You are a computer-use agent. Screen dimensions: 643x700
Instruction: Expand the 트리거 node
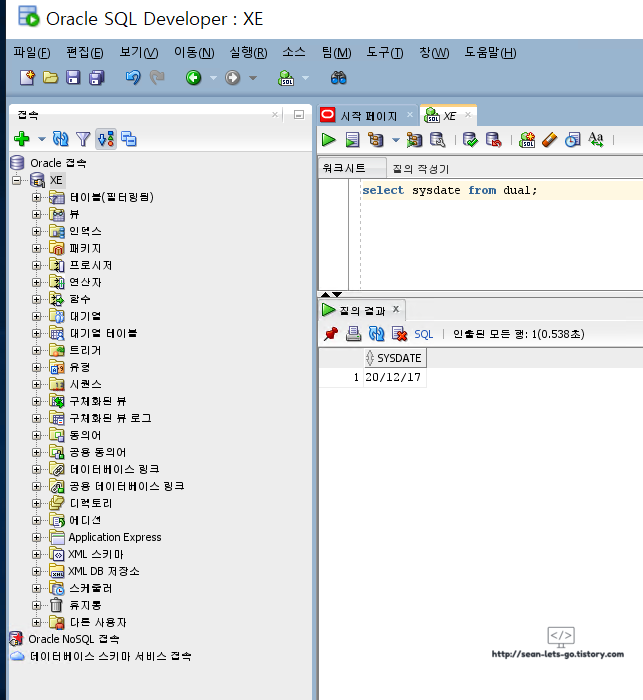click(37, 350)
